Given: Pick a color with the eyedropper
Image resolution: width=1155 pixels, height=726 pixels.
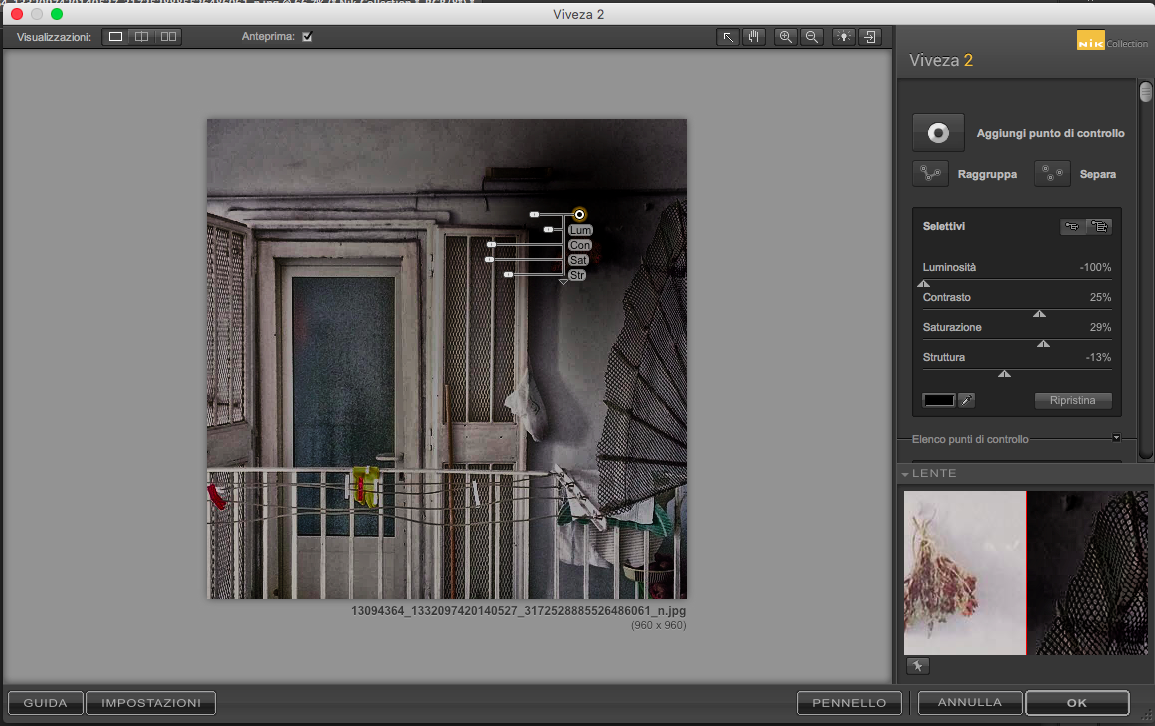Looking at the screenshot, I should (x=966, y=400).
